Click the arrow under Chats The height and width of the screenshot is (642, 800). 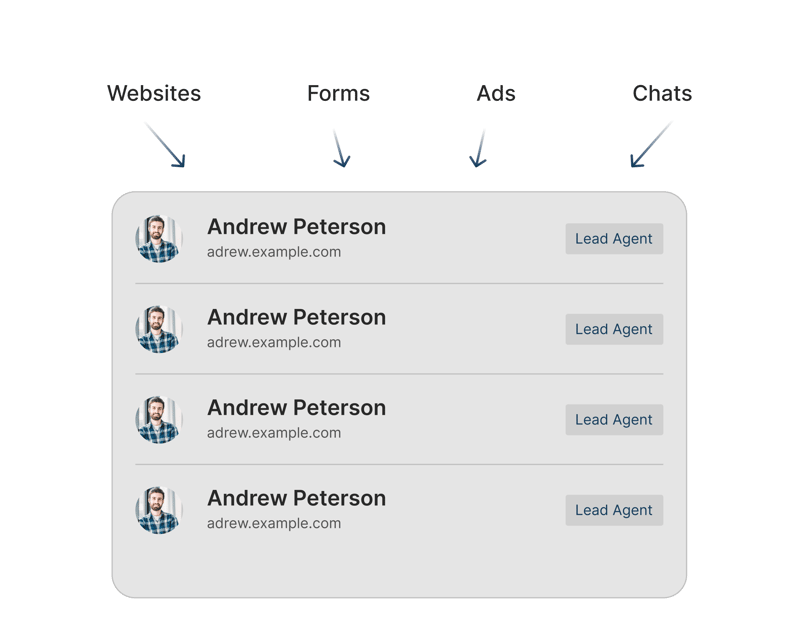(650, 145)
